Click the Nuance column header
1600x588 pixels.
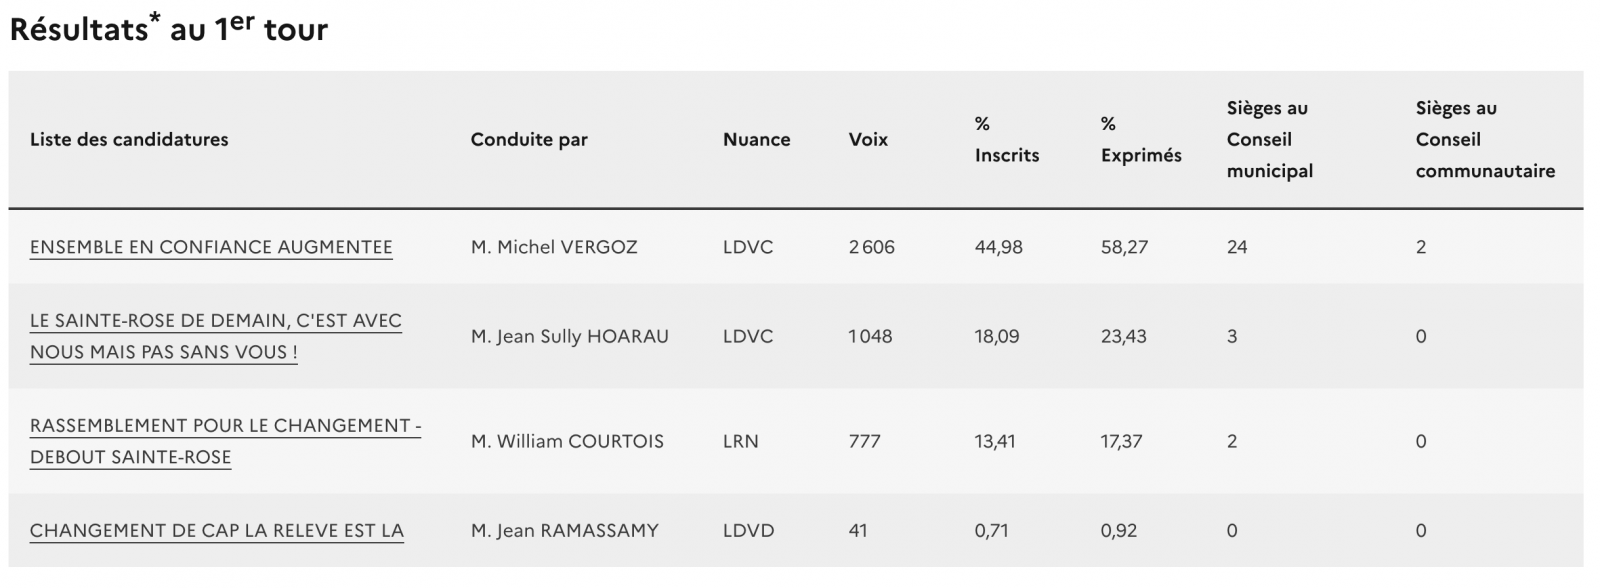tap(756, 140)
